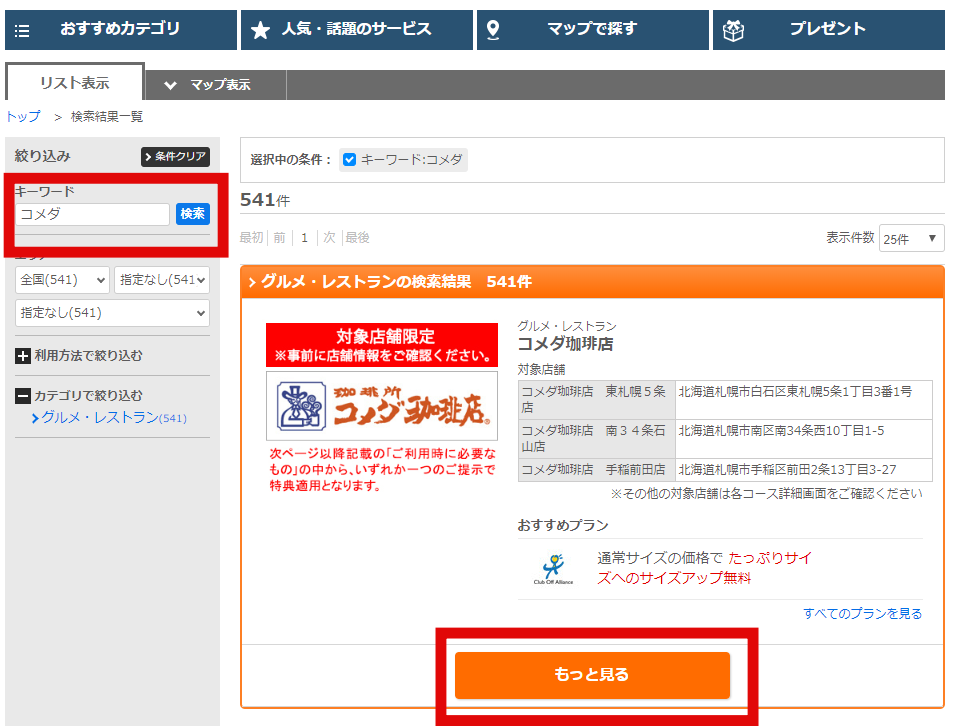Uncheck the キーワード:コメダ condition checkbox
The image size is (966, 726).
349,160
